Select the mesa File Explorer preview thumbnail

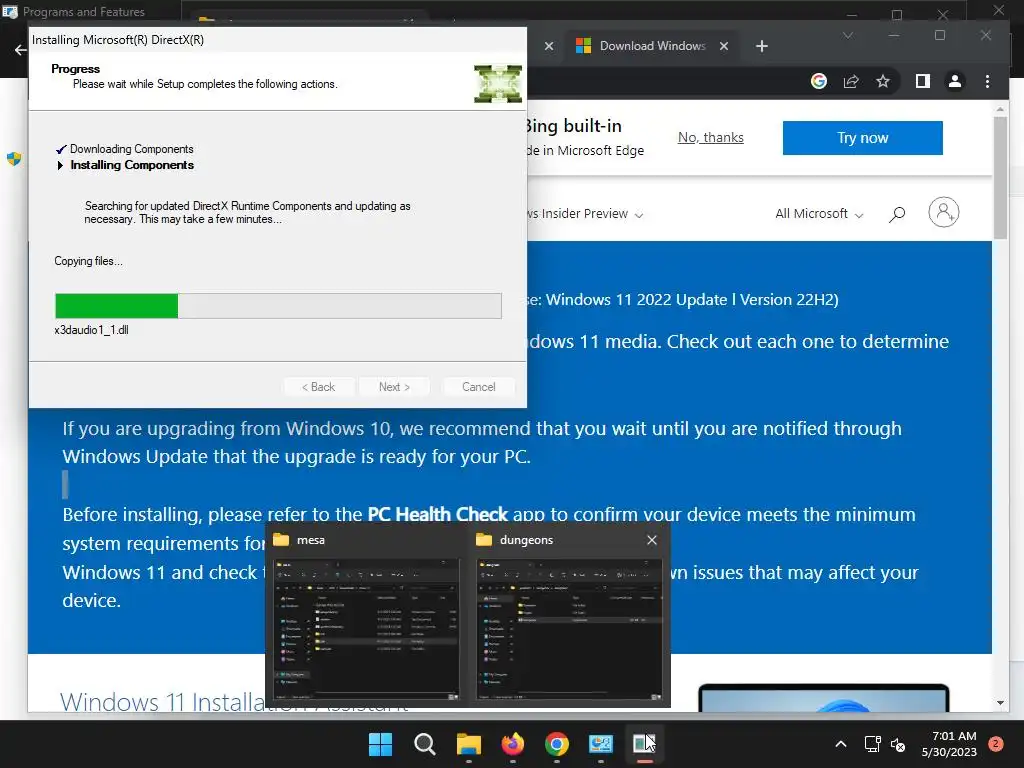coord(366,630)
